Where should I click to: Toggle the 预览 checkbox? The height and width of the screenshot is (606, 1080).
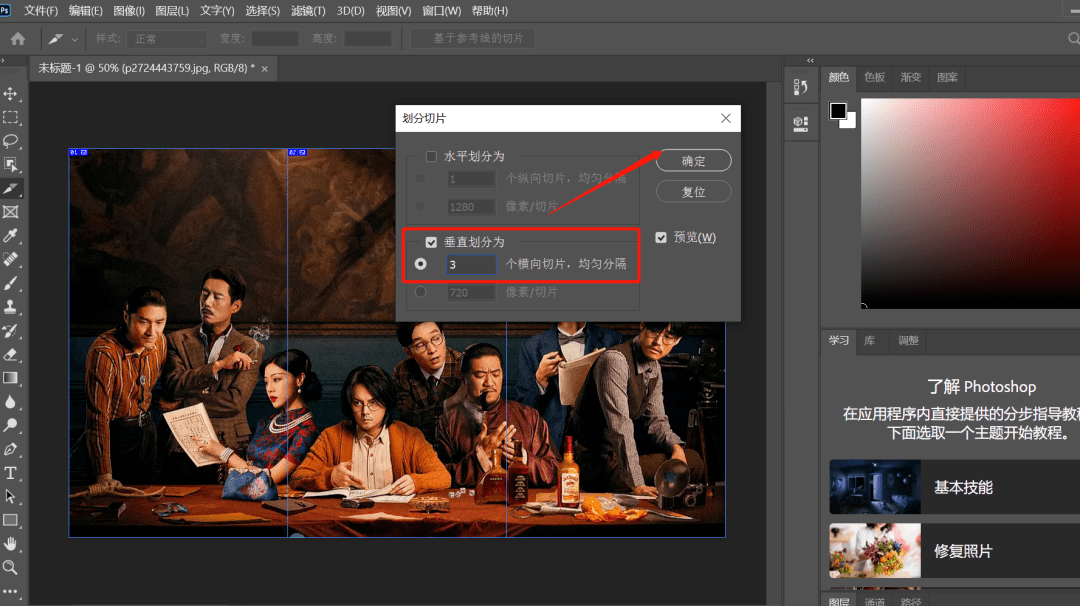click(x=661, y=237)
